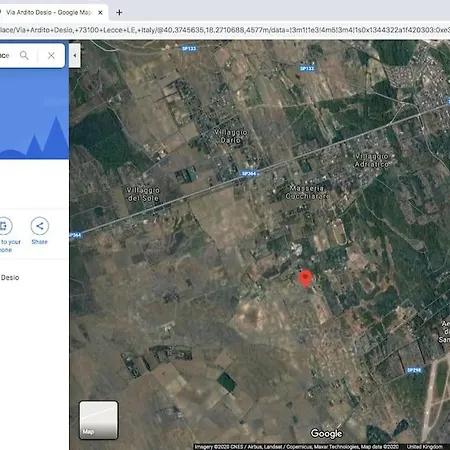
Task: Click the blue header image in panel
Action: (34, 114)
